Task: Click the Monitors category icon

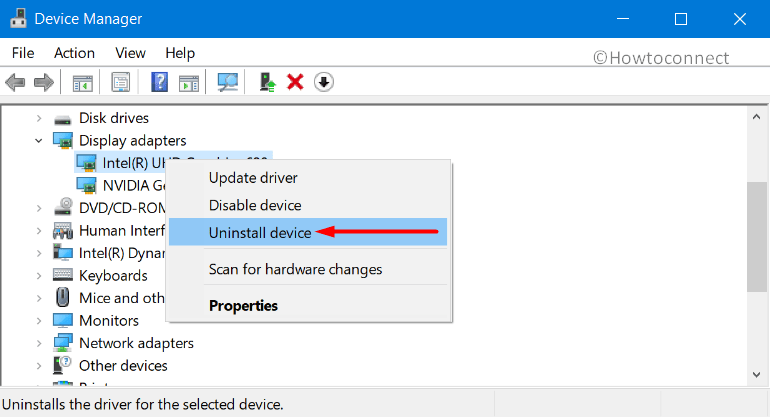Action: point(63,320)
